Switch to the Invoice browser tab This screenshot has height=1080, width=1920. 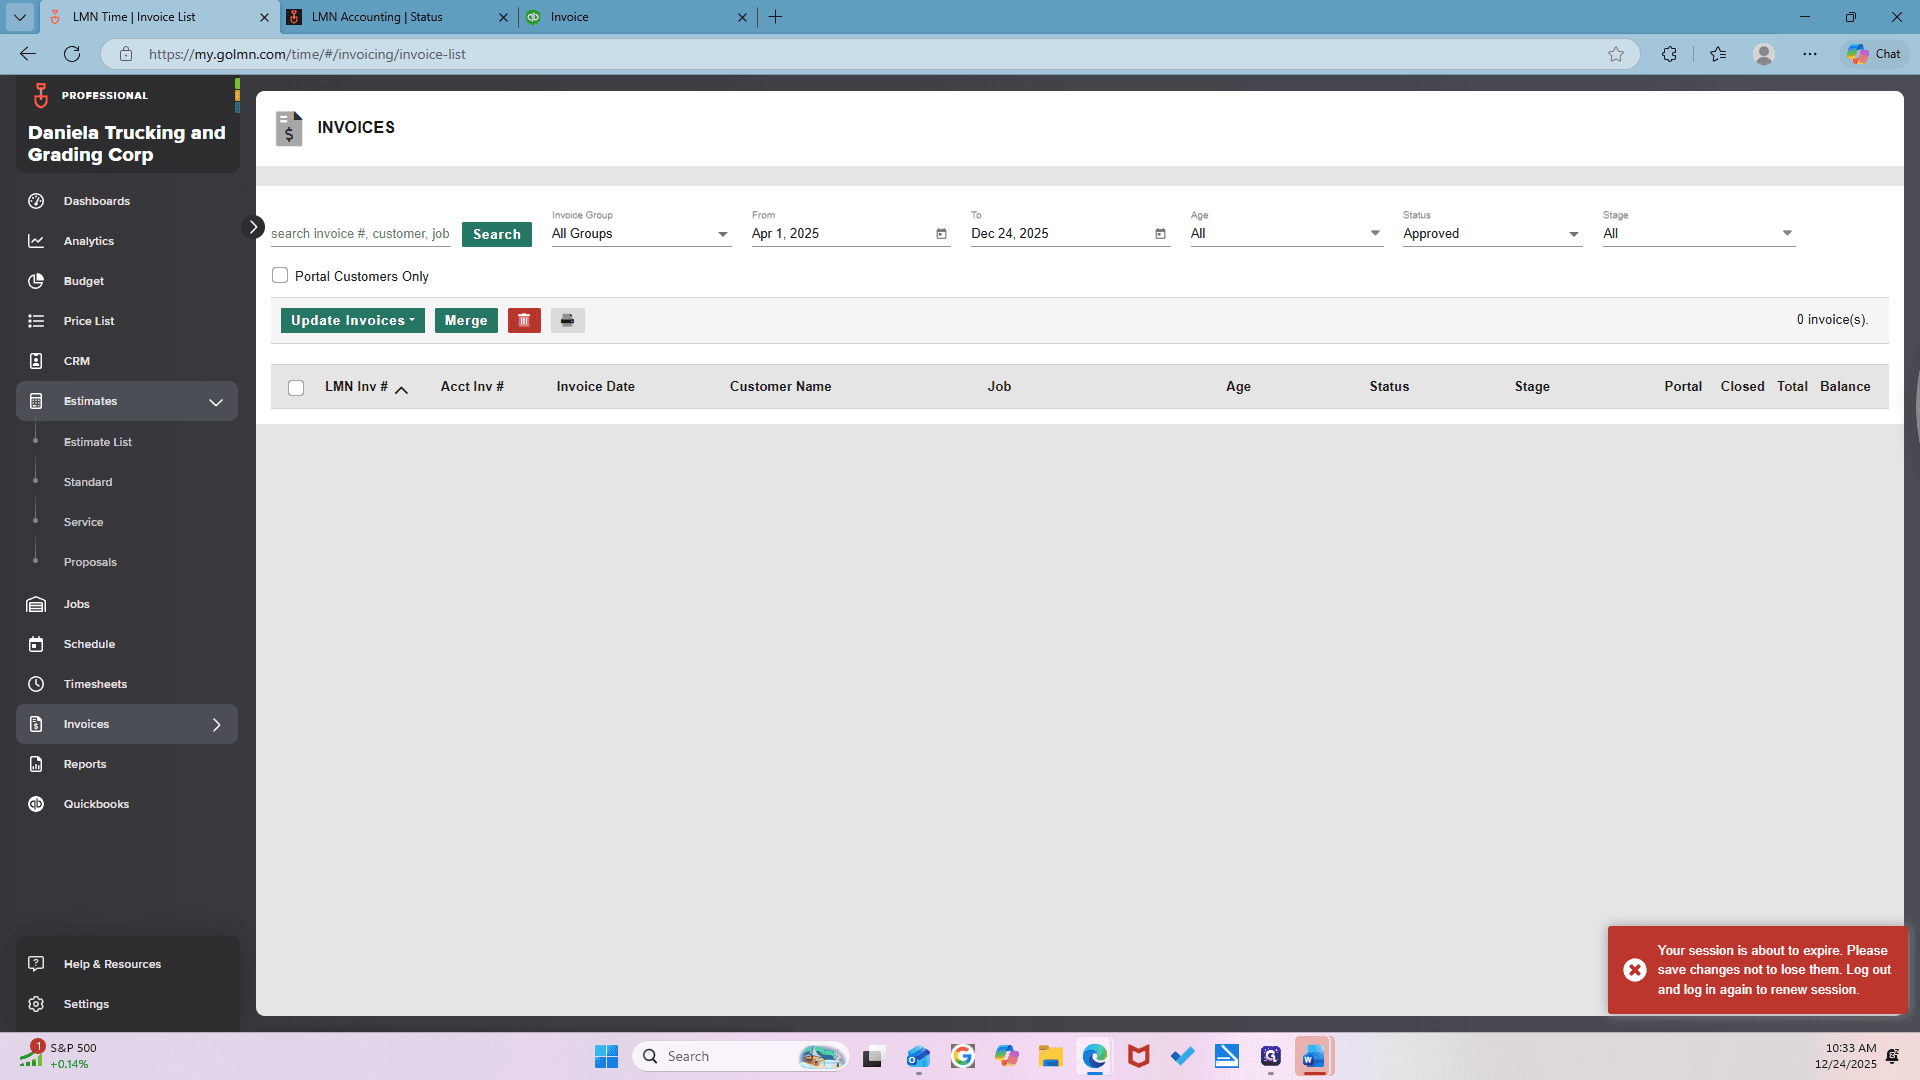pyautogui.click(x=637, y=17)
